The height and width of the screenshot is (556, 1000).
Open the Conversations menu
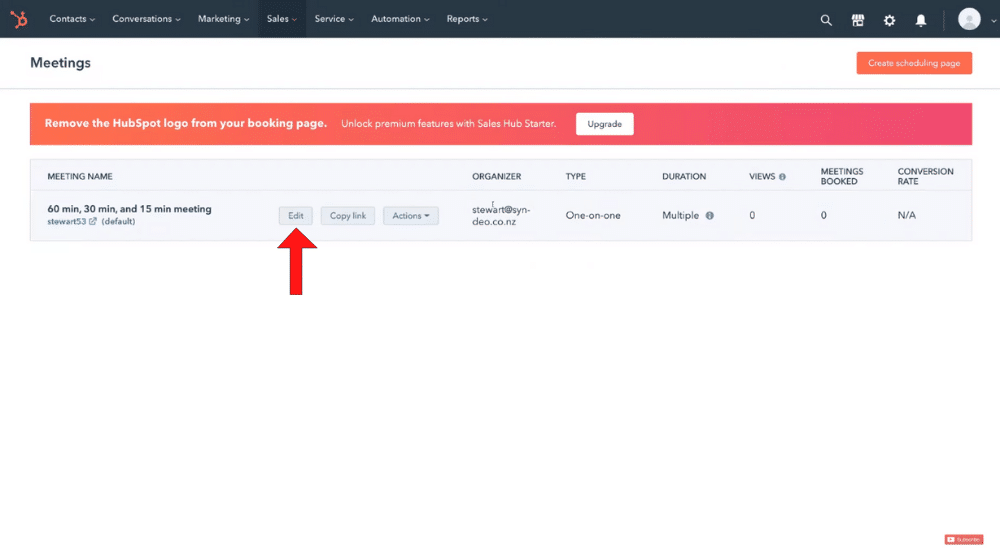146,19
